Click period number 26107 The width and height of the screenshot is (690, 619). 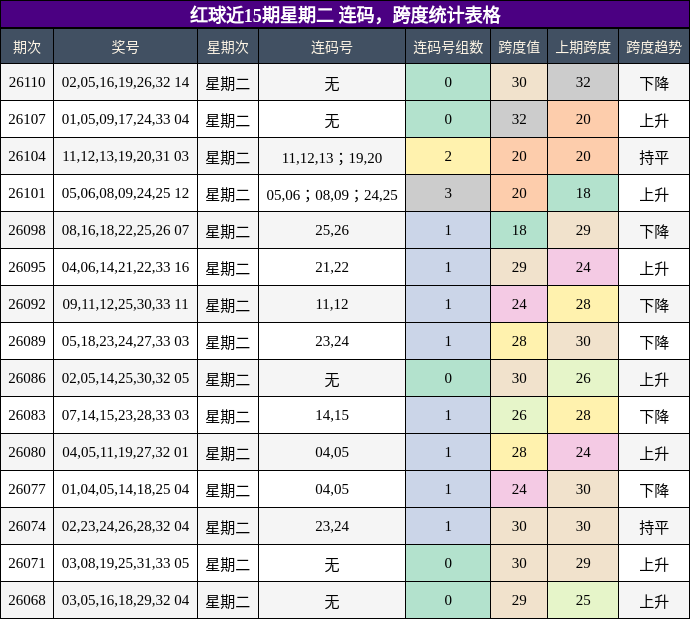(27, 119)
